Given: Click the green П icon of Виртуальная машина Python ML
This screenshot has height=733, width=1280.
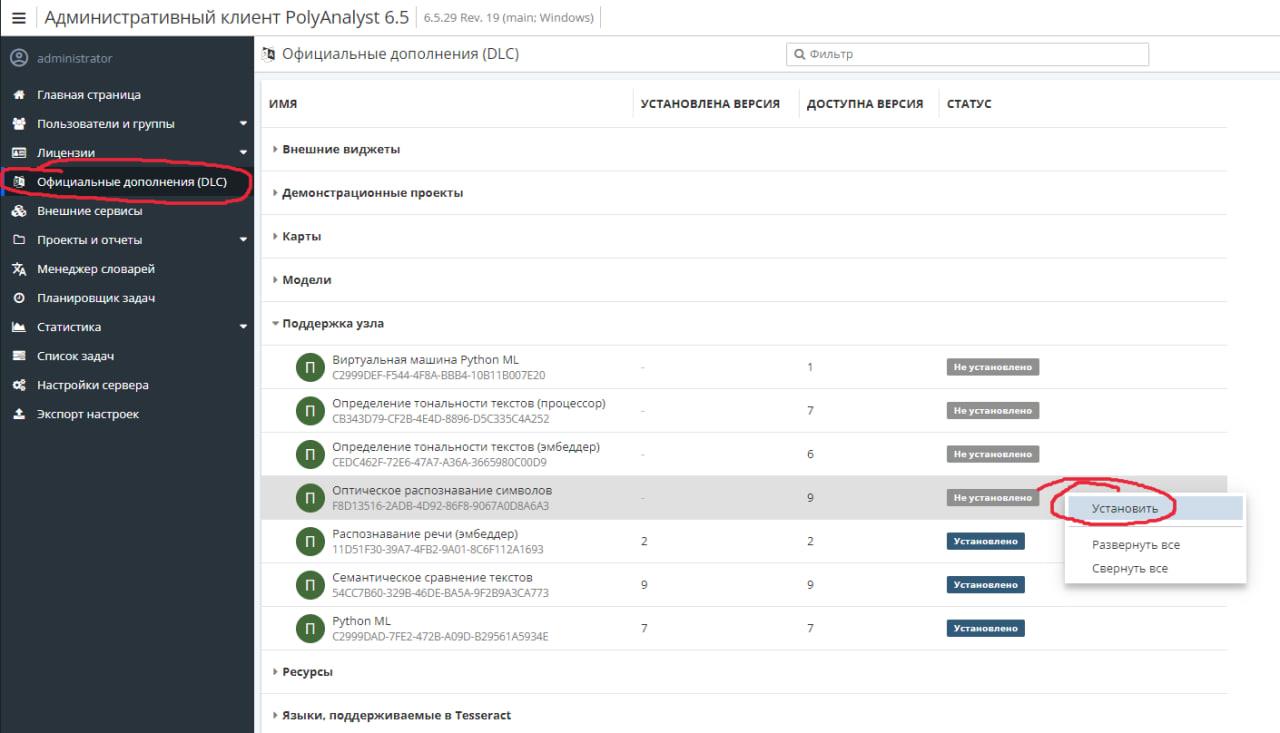Looking at the screenshot, I should point(311,367).
